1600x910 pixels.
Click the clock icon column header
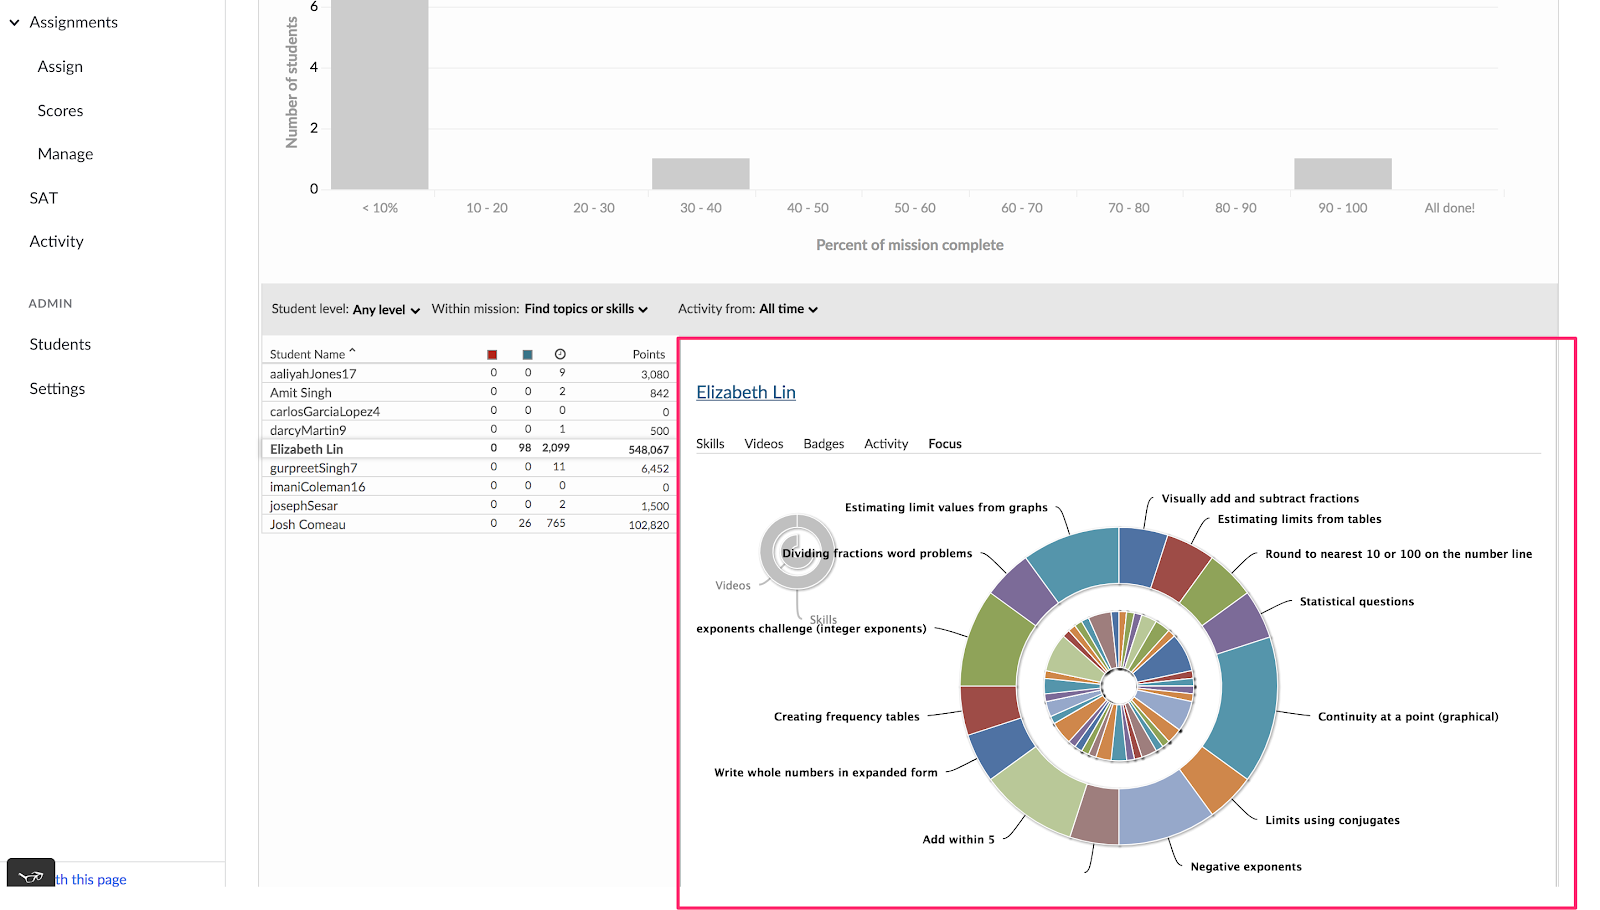[x=560, y=355]
